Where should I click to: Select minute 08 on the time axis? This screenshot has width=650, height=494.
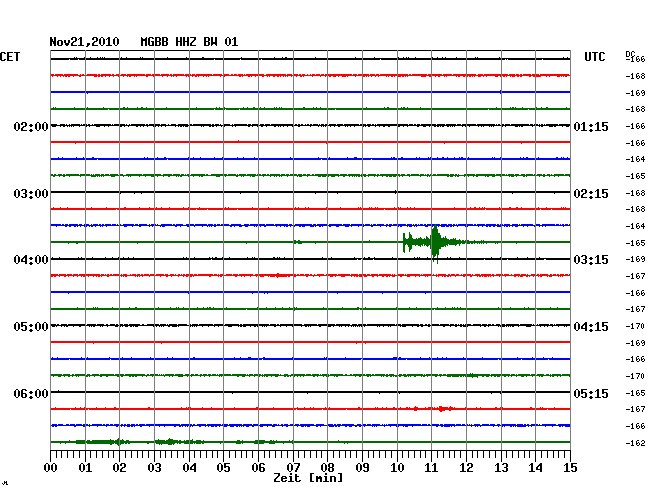coord(327,467)
